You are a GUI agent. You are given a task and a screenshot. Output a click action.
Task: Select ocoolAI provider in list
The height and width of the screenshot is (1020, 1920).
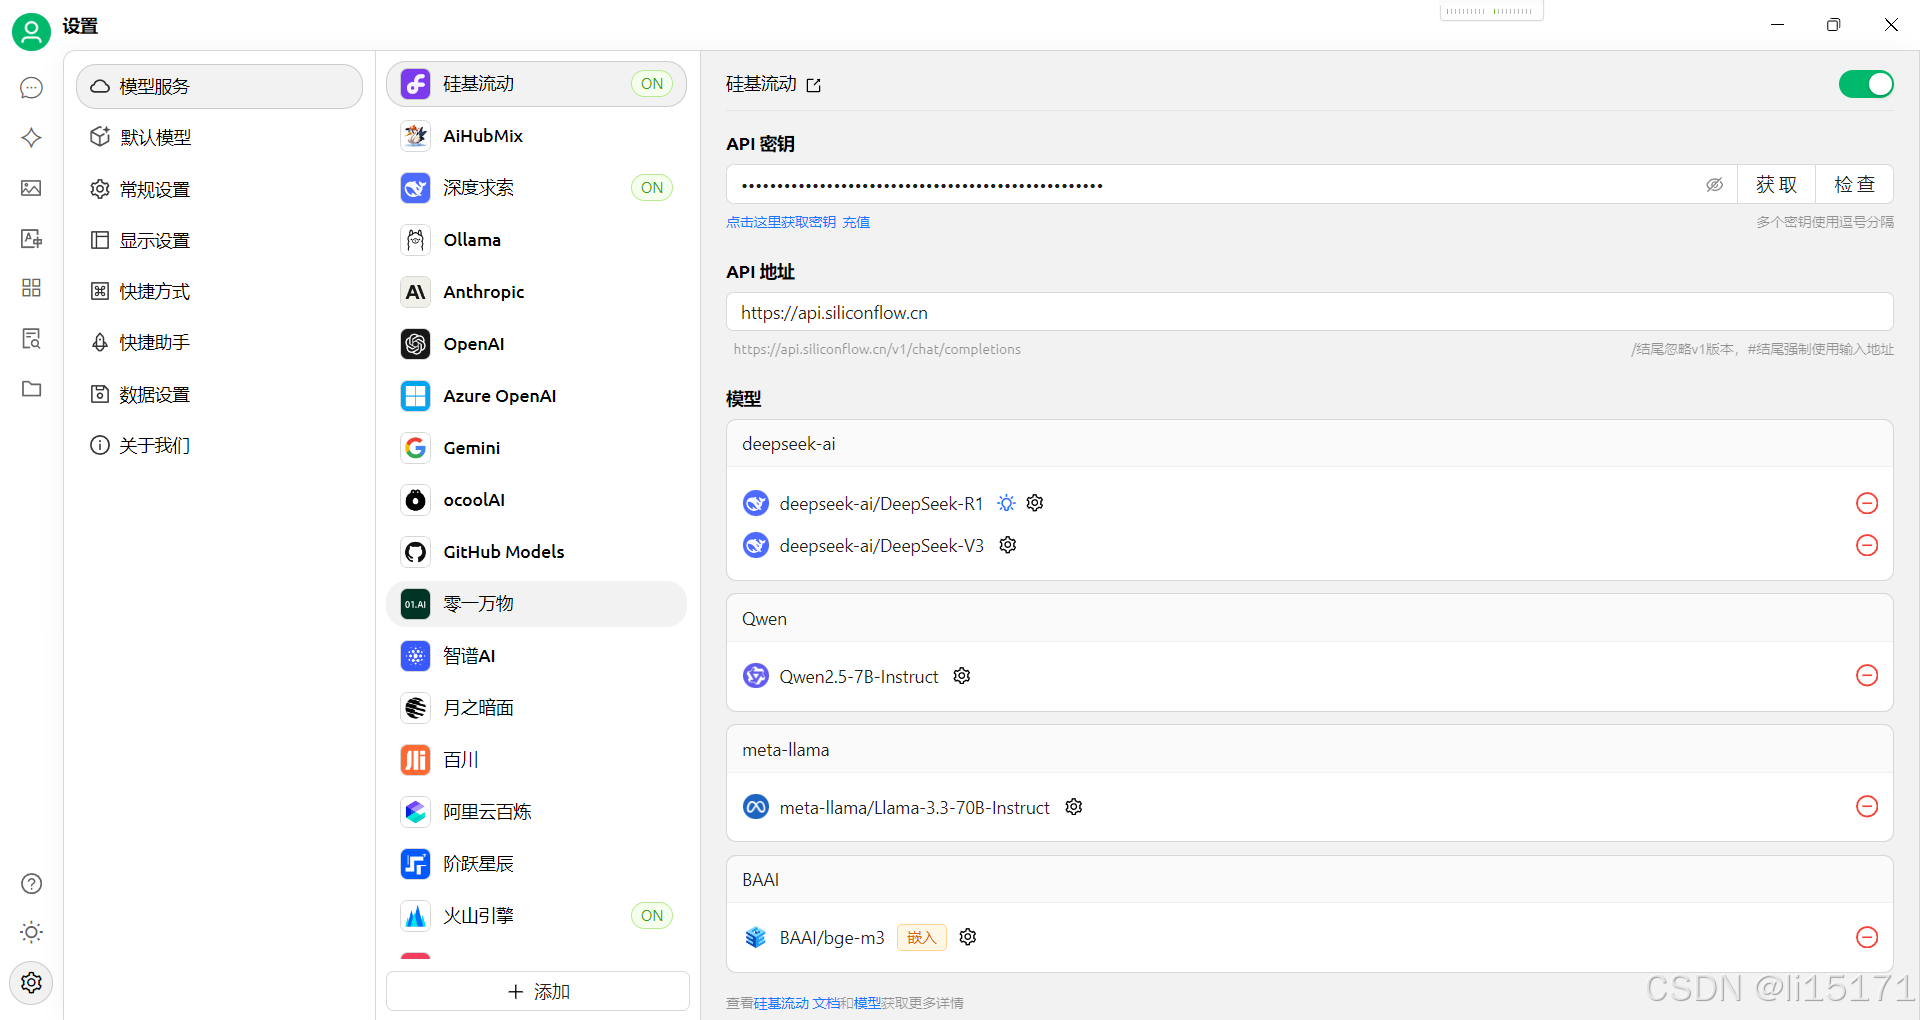click(536, 500)
